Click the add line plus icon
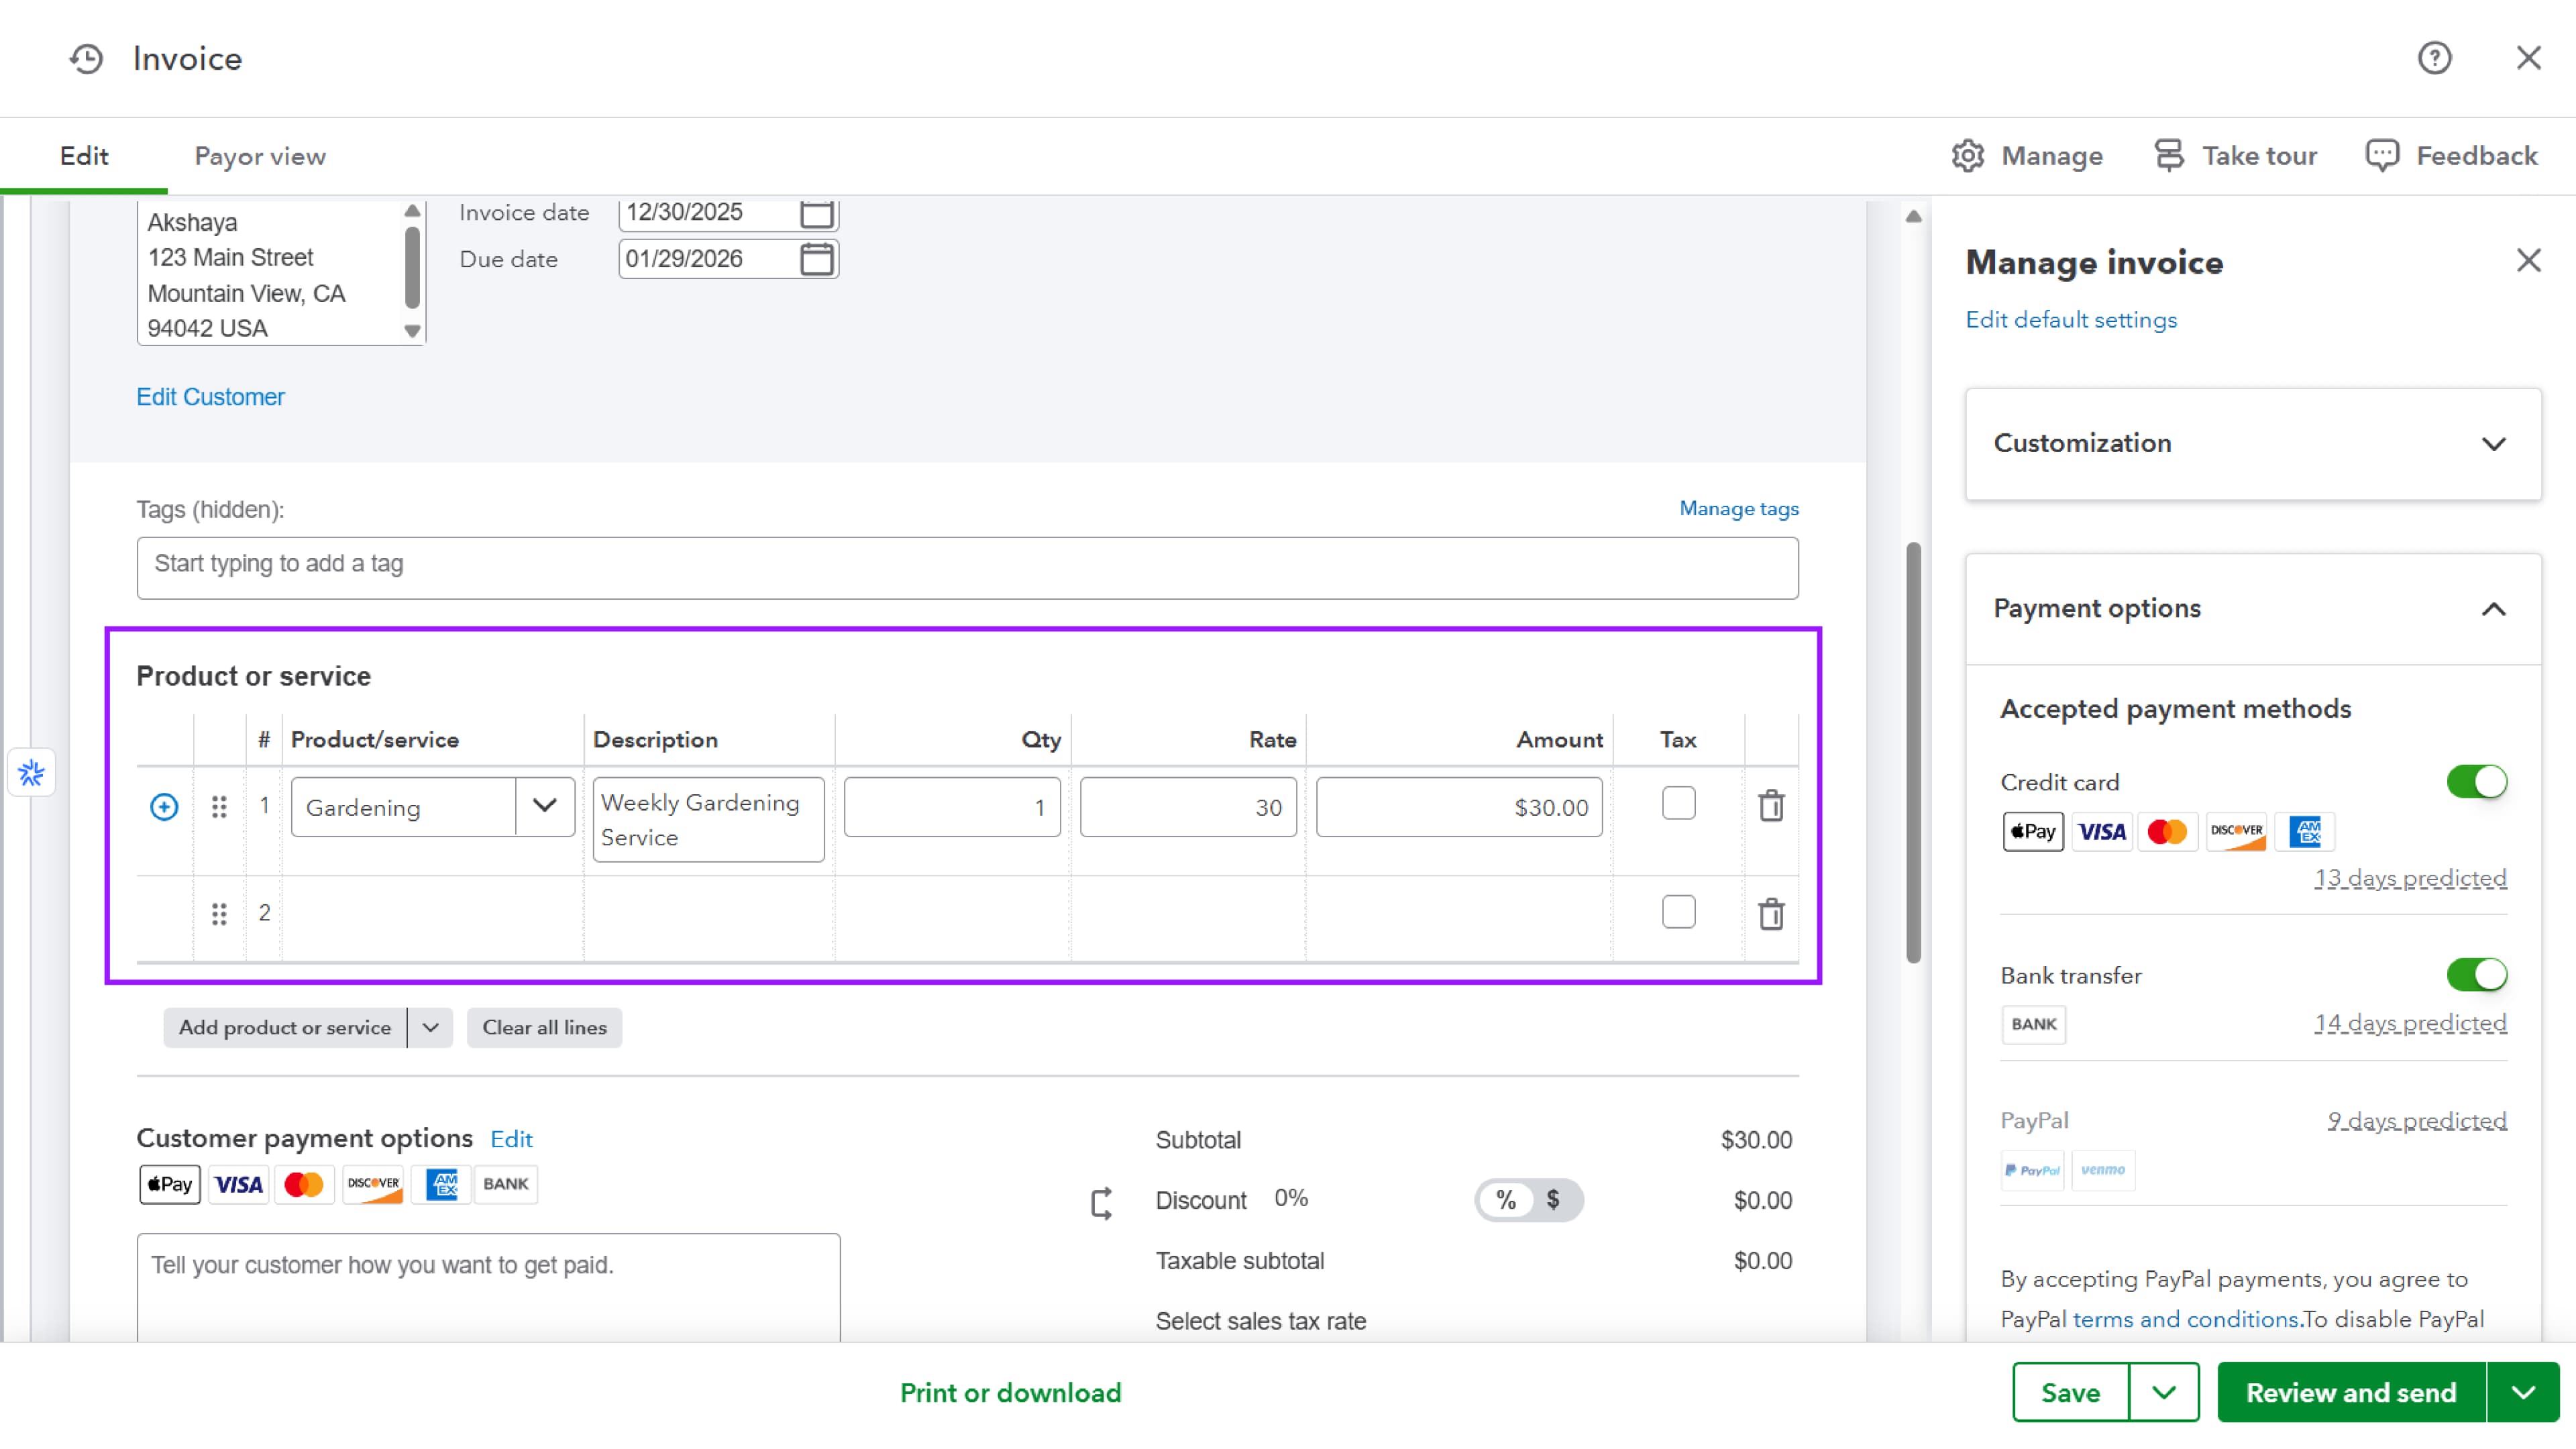Viewport: 2576px width, 1449px height. pos(164,807)
